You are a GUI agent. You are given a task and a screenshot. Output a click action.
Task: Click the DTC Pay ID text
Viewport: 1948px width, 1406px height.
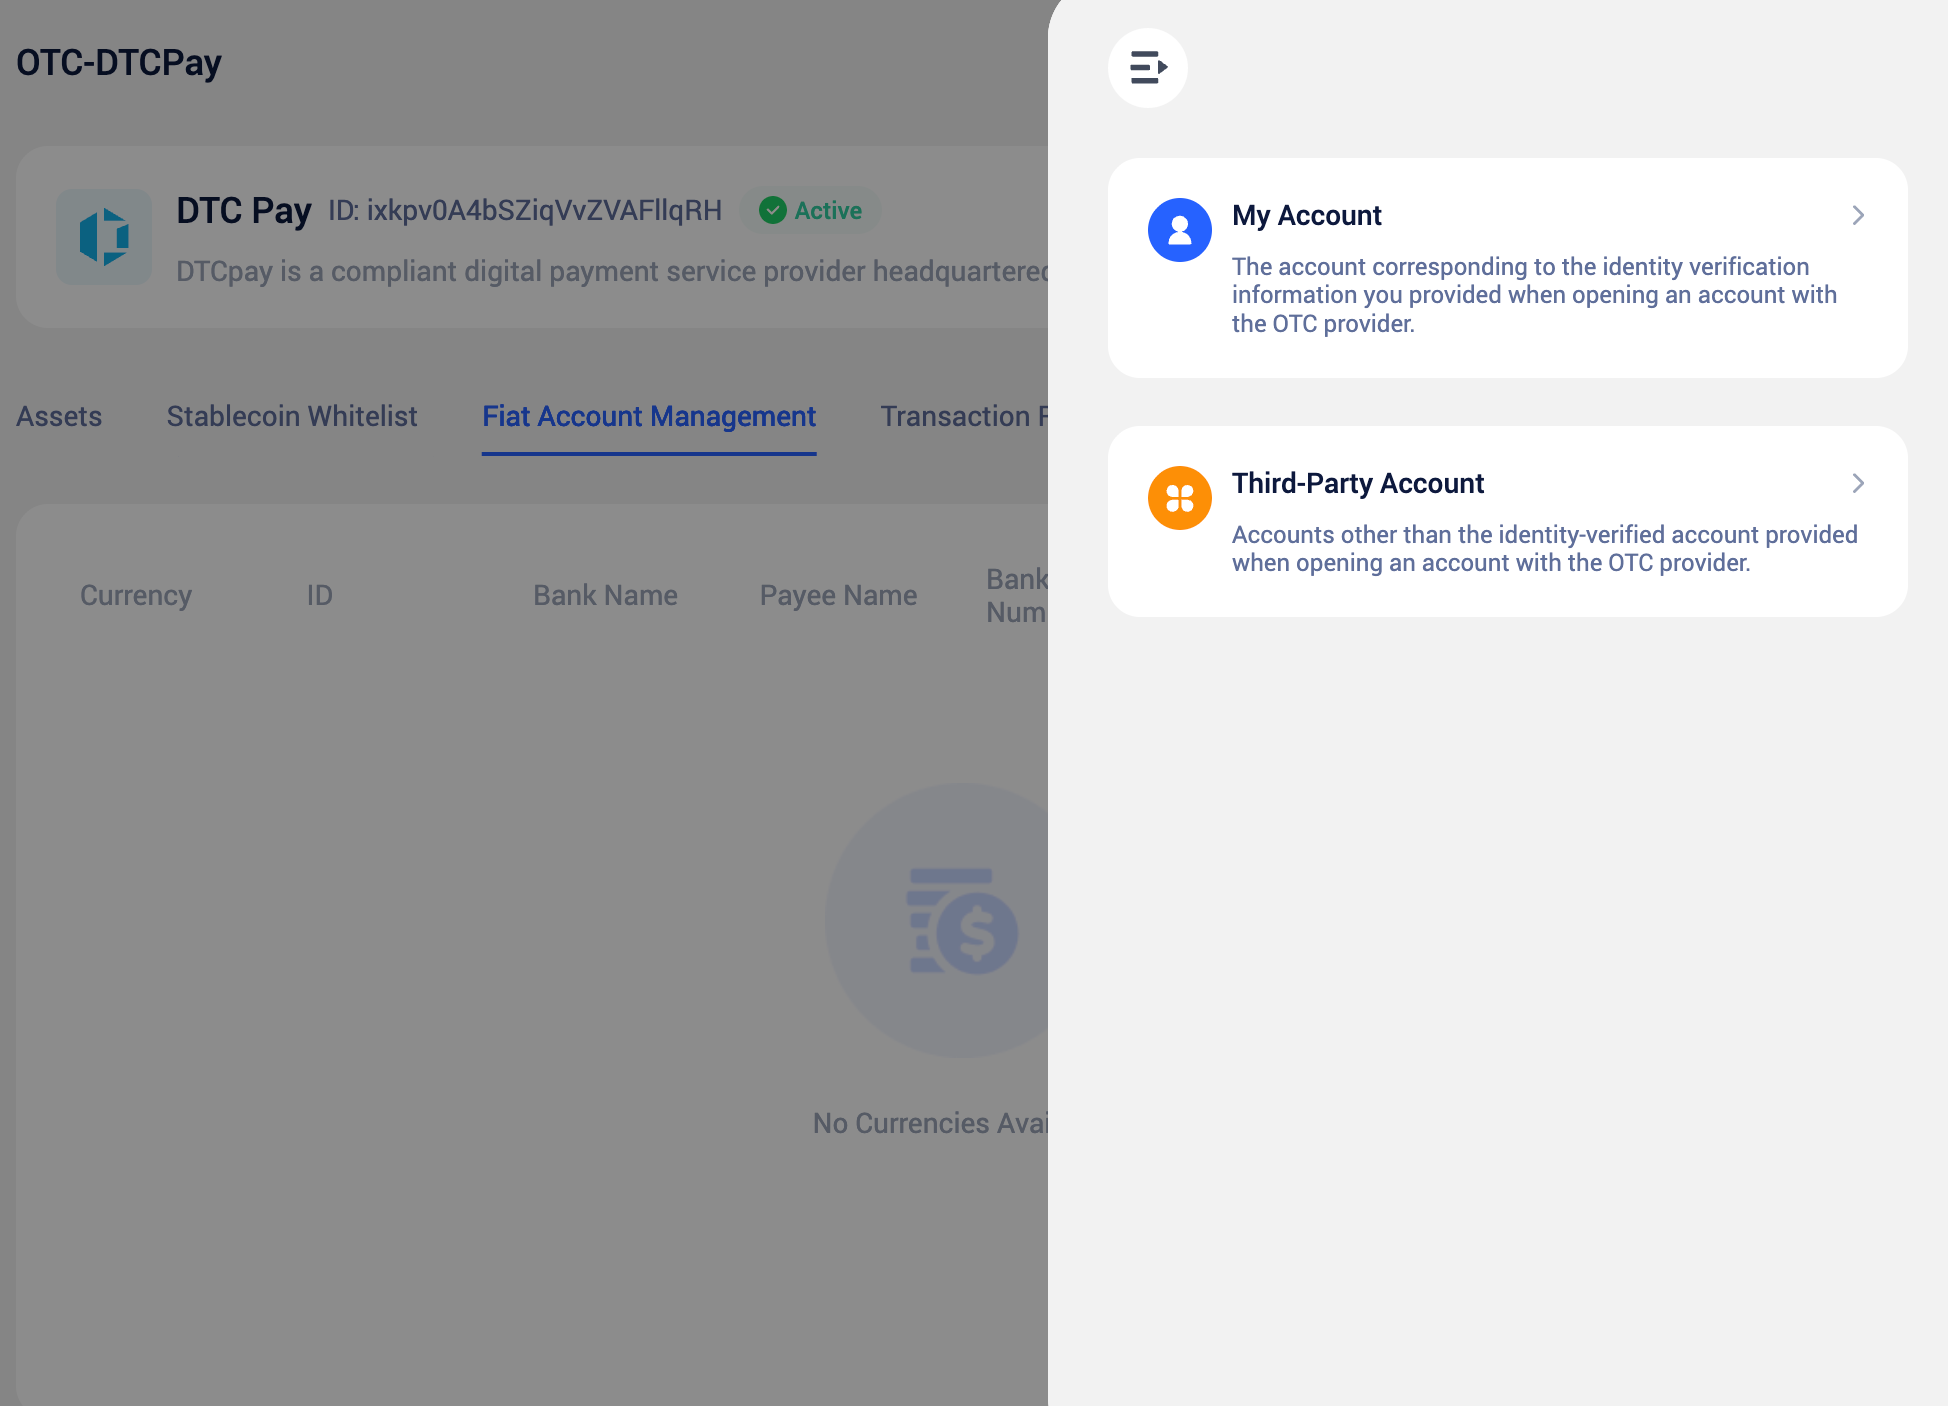point(525,210)
